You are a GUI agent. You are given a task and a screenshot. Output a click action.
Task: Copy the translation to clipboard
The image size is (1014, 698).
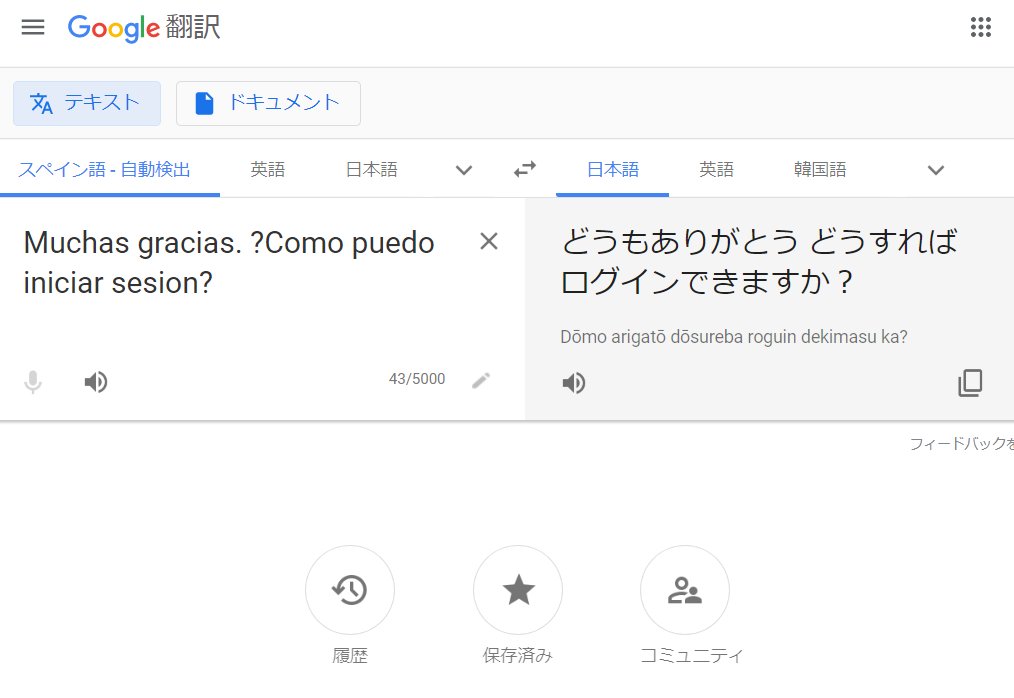tap(970, 383)
